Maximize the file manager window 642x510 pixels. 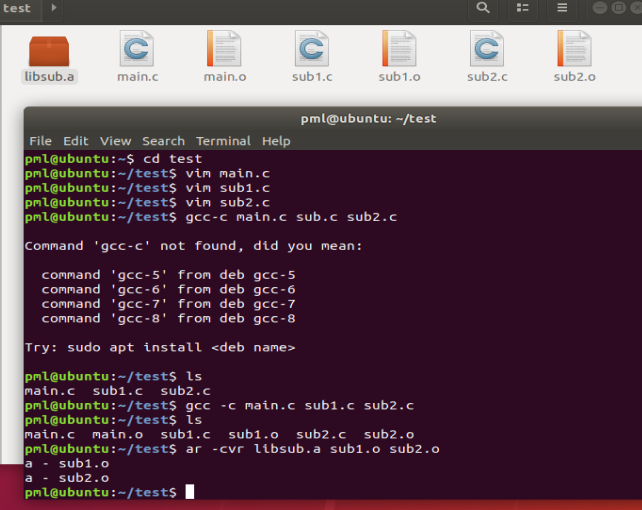coord(618,8)
